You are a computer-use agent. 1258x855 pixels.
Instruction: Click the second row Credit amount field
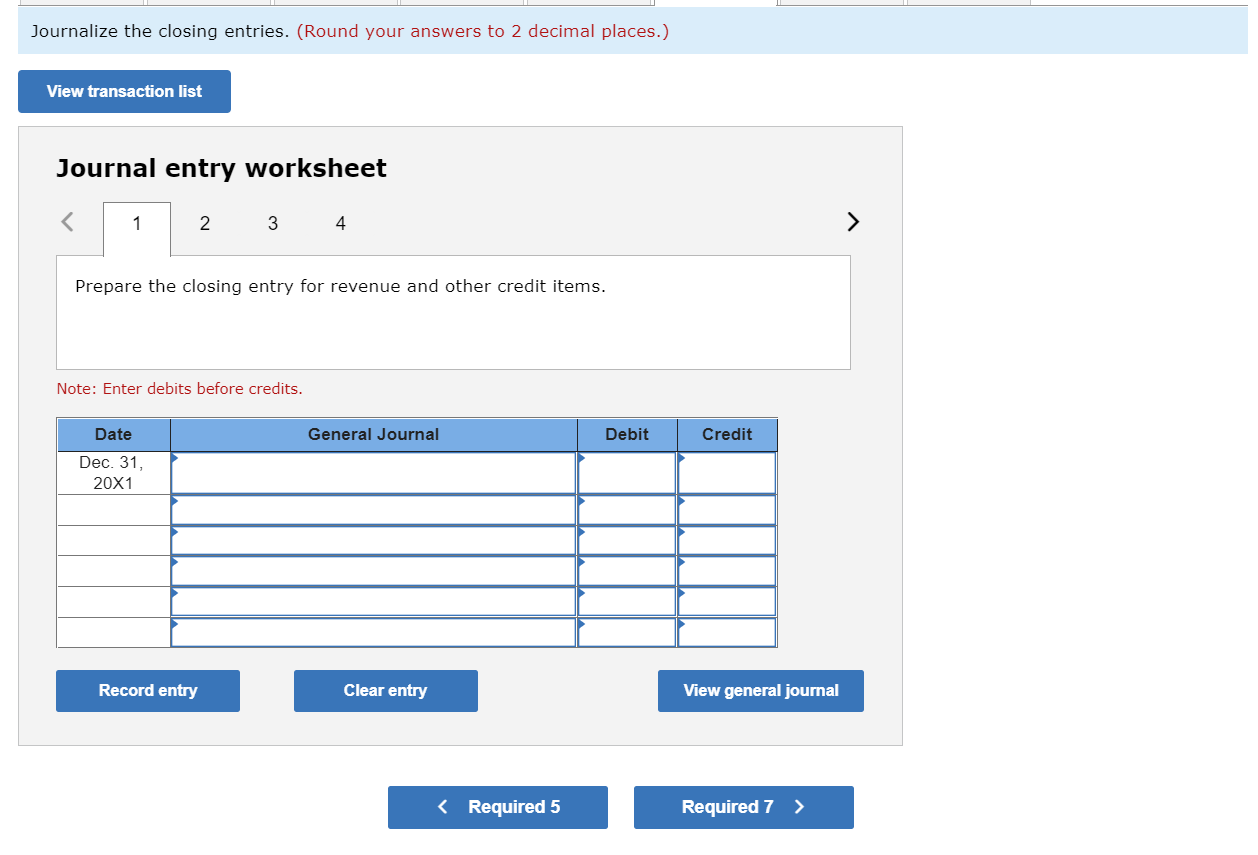730,509
